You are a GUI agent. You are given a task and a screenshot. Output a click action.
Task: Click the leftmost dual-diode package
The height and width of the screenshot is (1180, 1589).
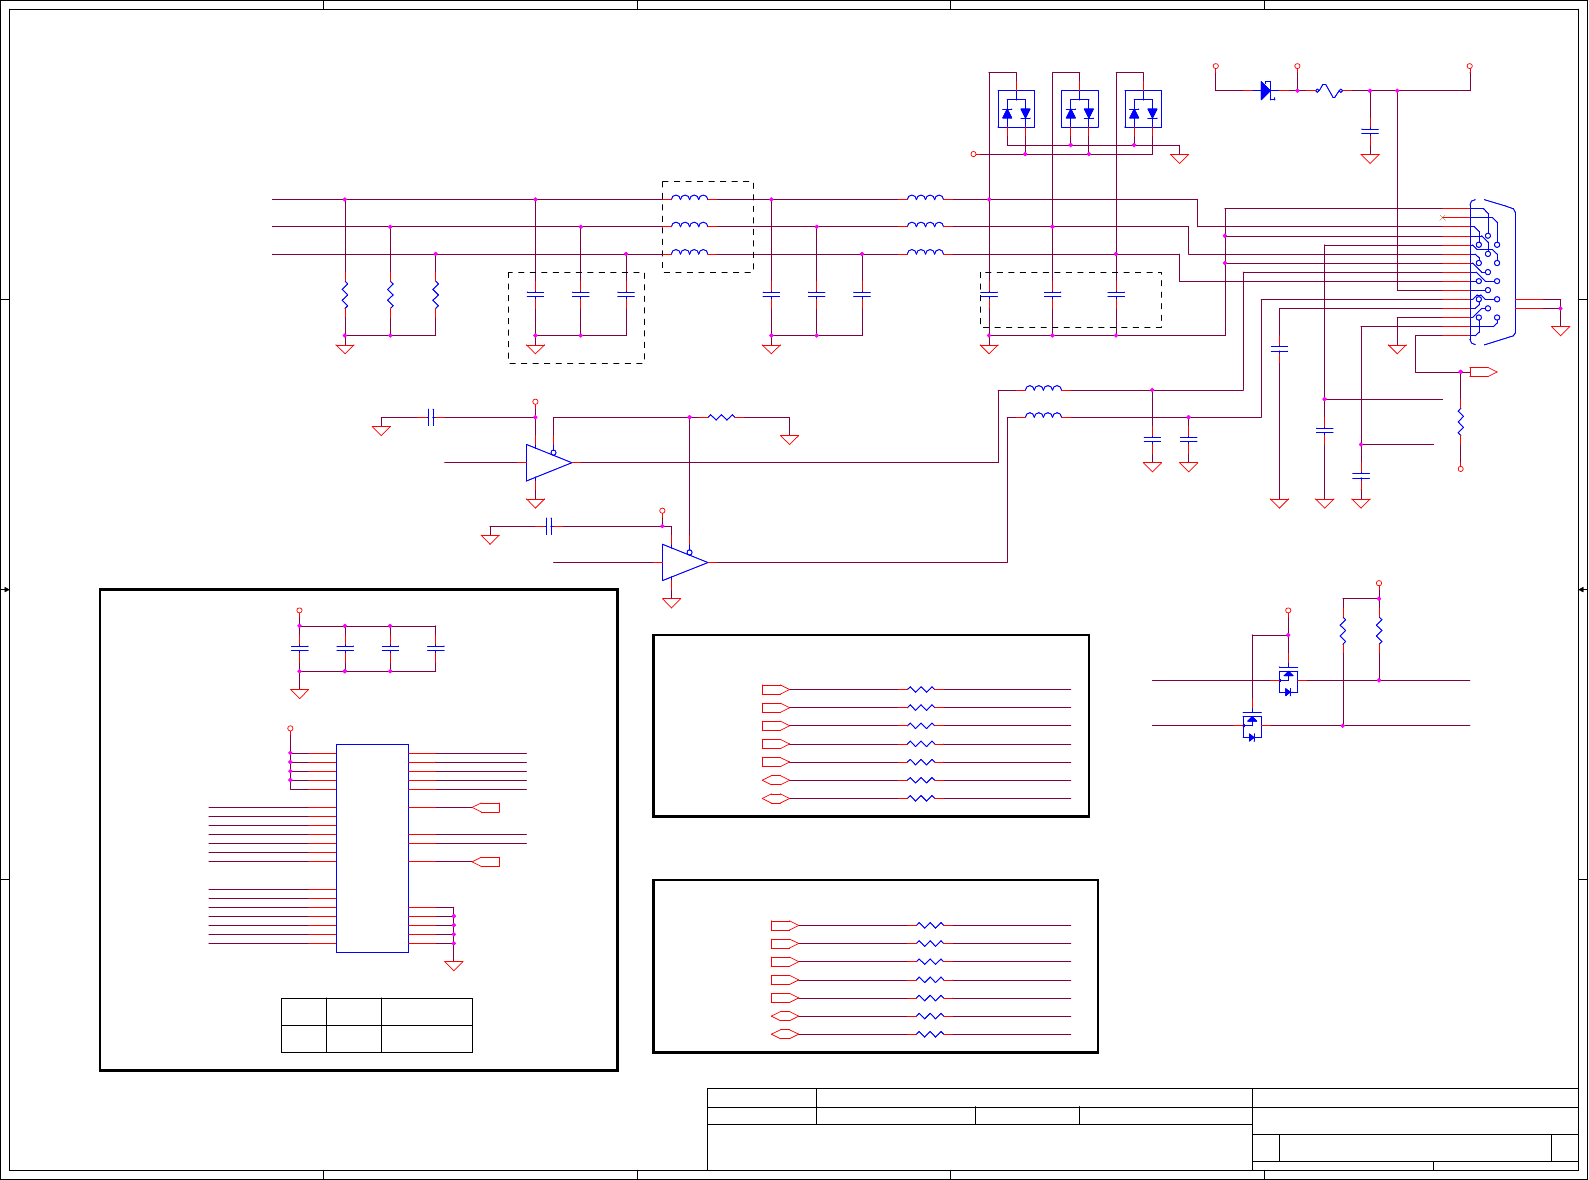pos(1016,109)
